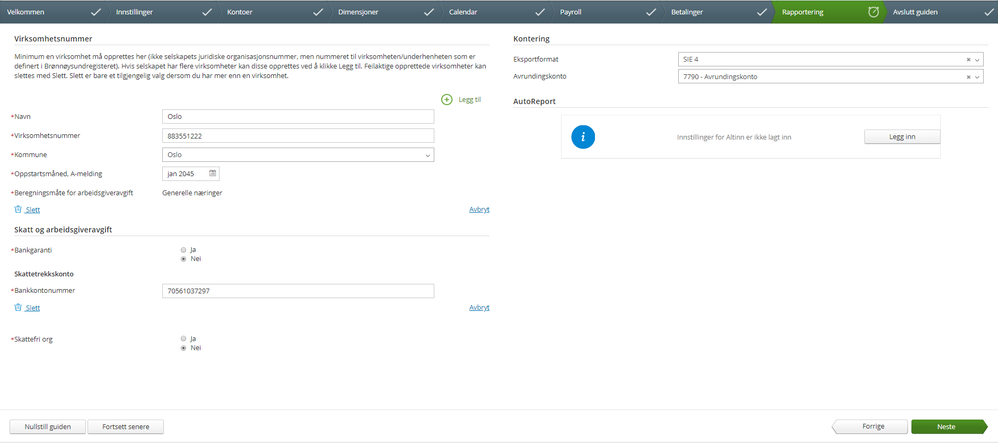Image resolution: width=998 pixels, height=443 pixels.
Task: Click the Legg inn button
Action: [902, 137]
